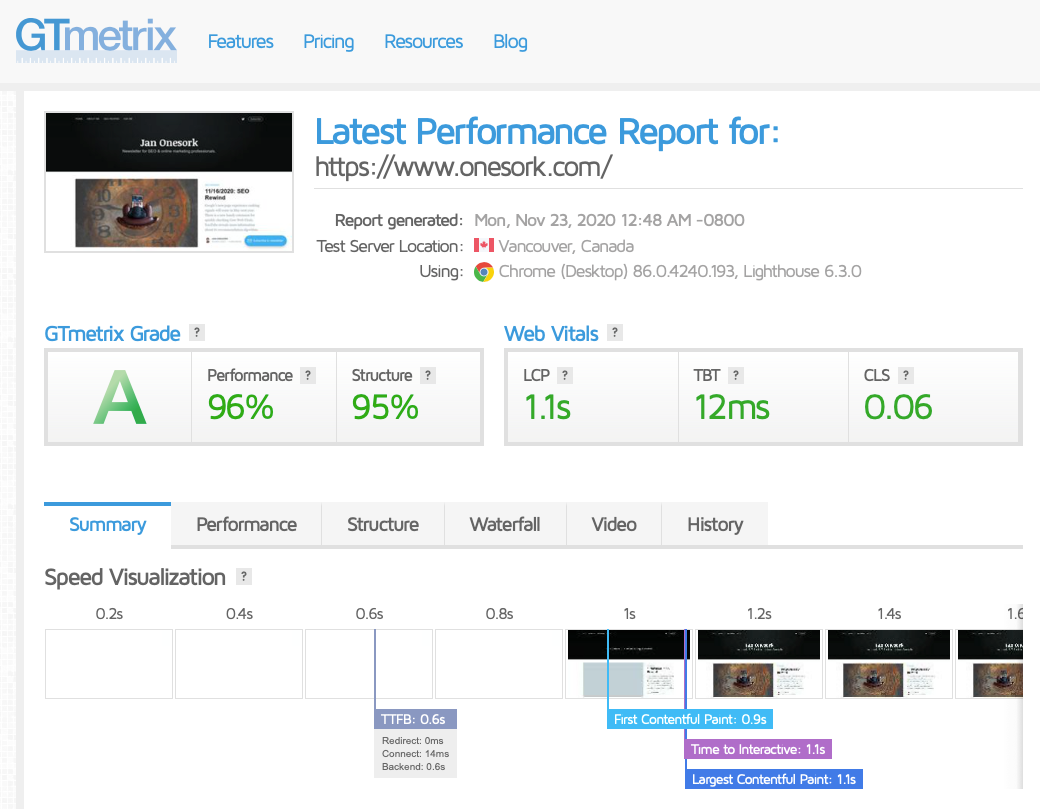Click the Backend: 0.6s detail text
Viewport: 1040px width, 809px height.
(x=413, y=767)
